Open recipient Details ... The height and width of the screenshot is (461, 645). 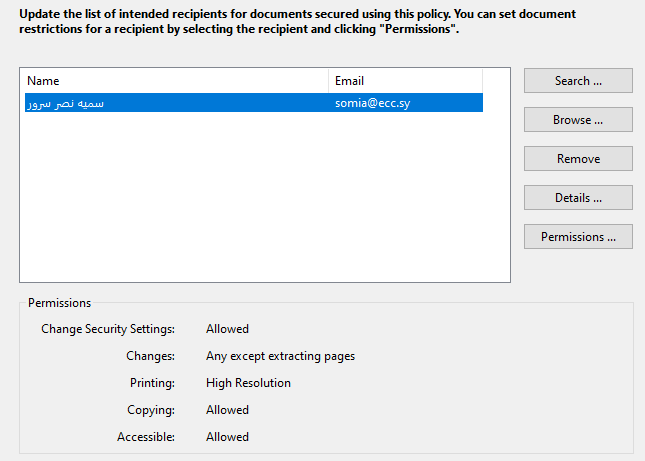tap(578, 198)
